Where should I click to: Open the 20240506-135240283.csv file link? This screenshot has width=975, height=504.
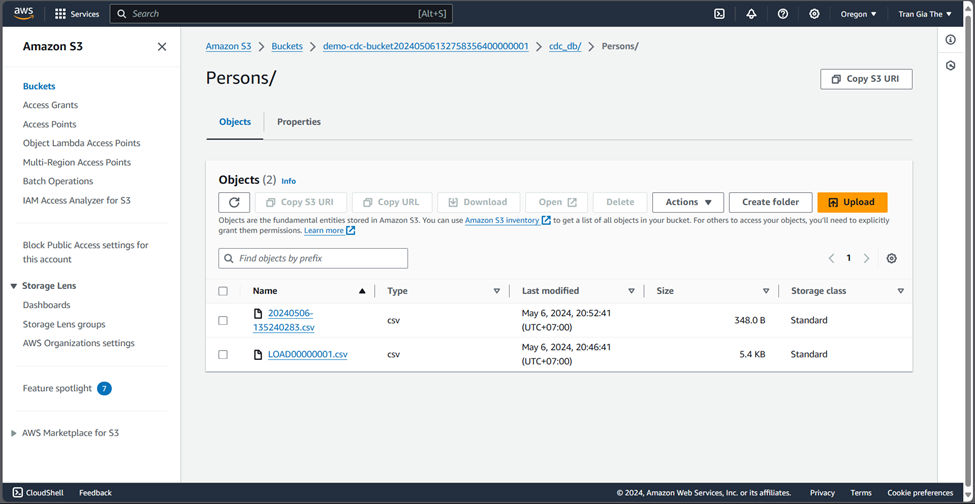click(x=284, y=320)
